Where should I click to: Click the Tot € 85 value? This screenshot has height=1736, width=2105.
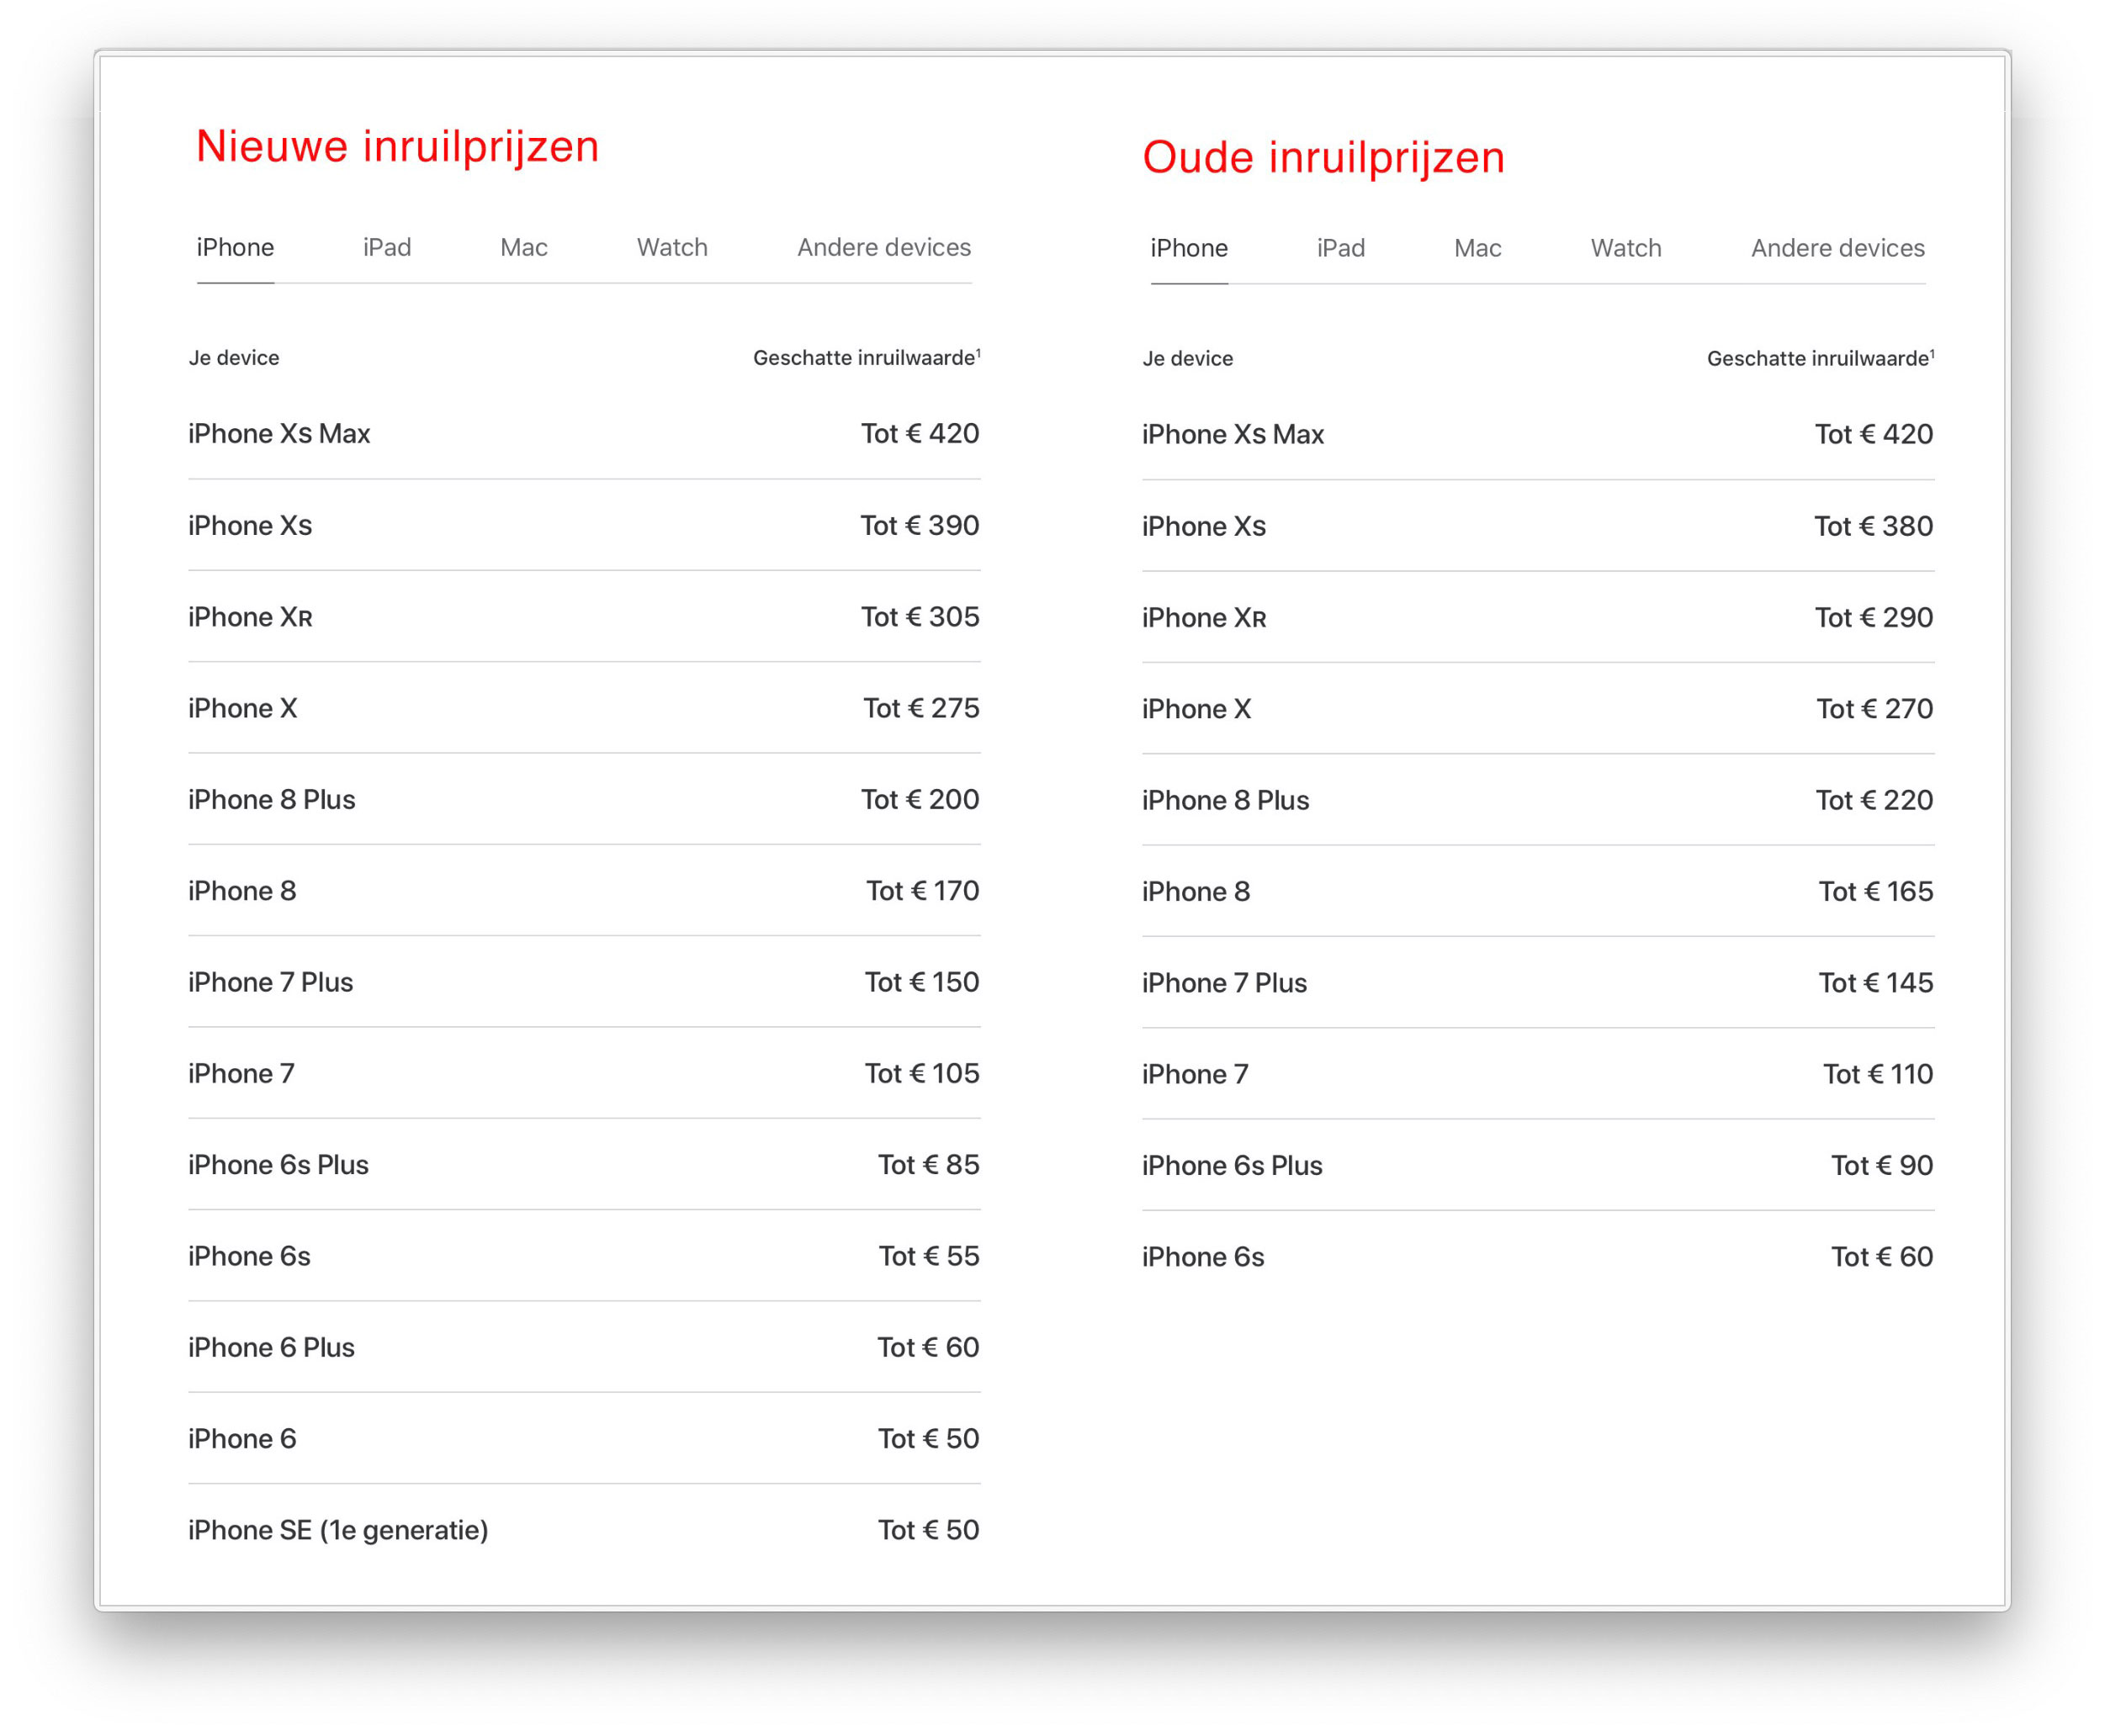929,1165
